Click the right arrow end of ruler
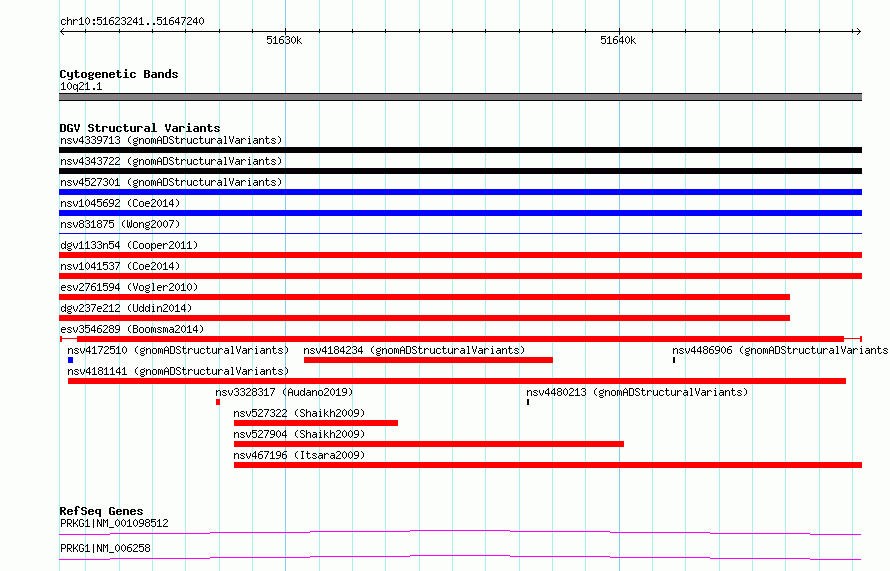This screenshot has height=571, width=890. click(x=858, y=32)
